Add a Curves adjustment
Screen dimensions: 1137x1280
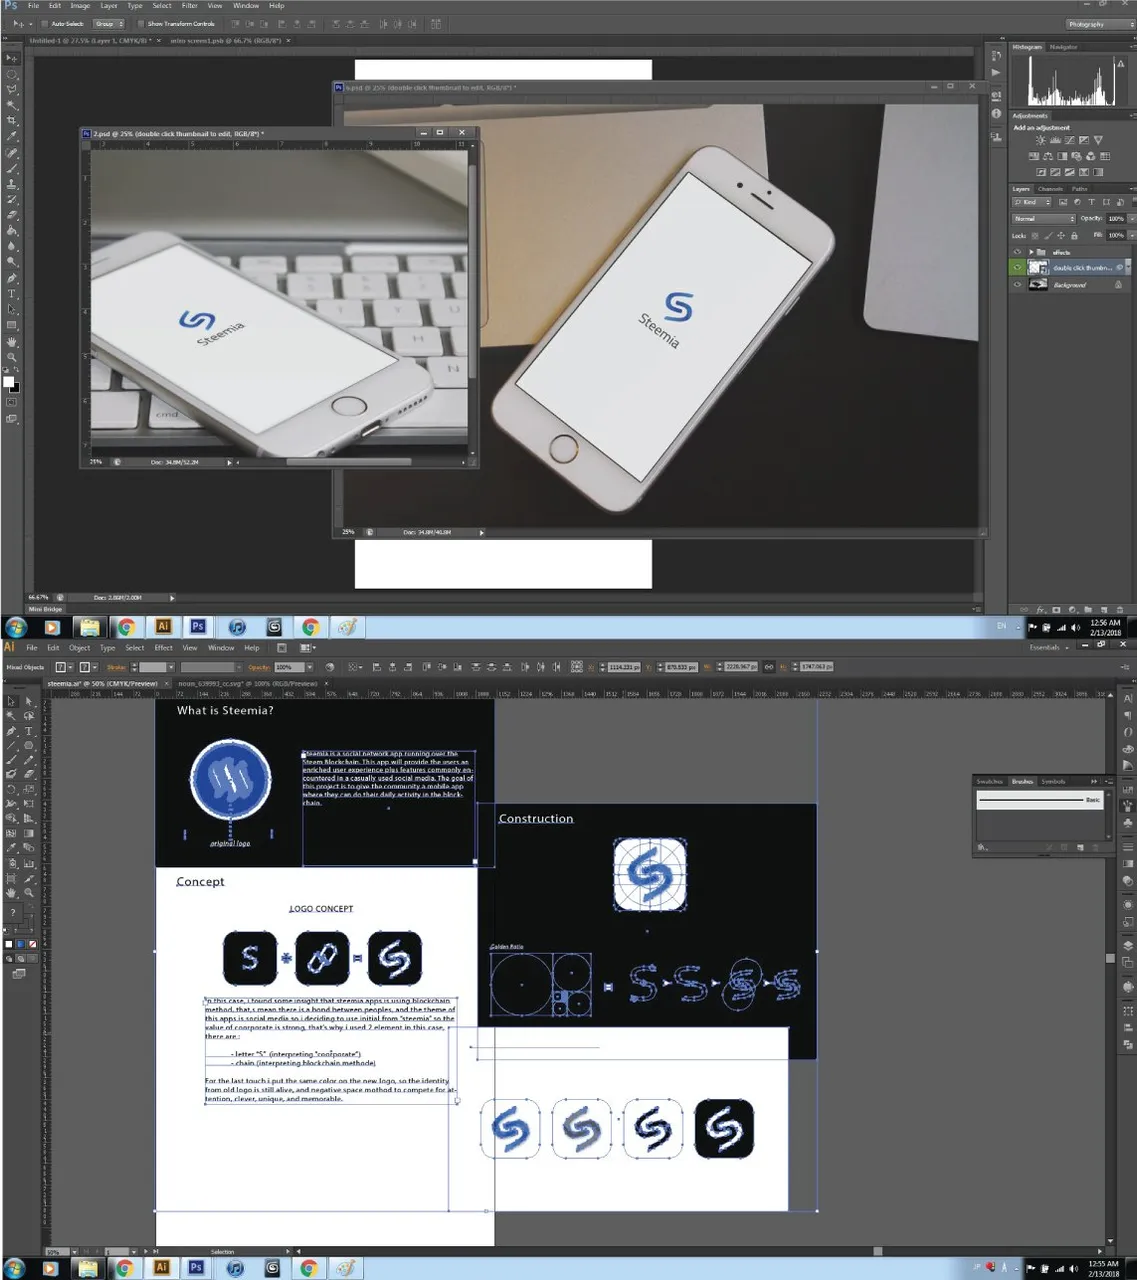pyautogui.click(x=1070, y=140)
